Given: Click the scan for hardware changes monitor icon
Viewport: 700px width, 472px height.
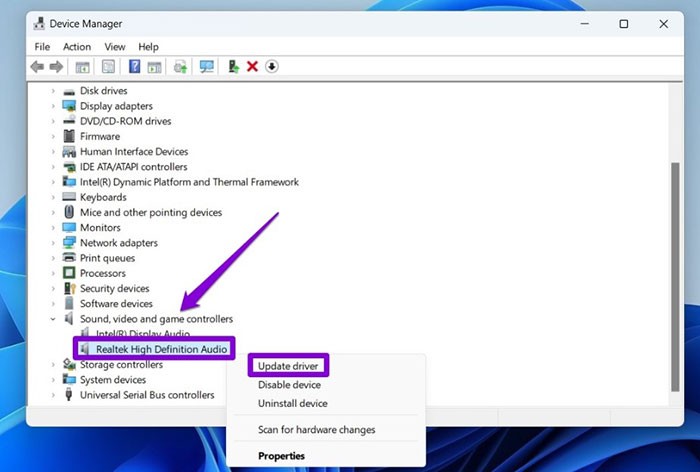Looking at the screenshot, I should click(x=207, y=67).
